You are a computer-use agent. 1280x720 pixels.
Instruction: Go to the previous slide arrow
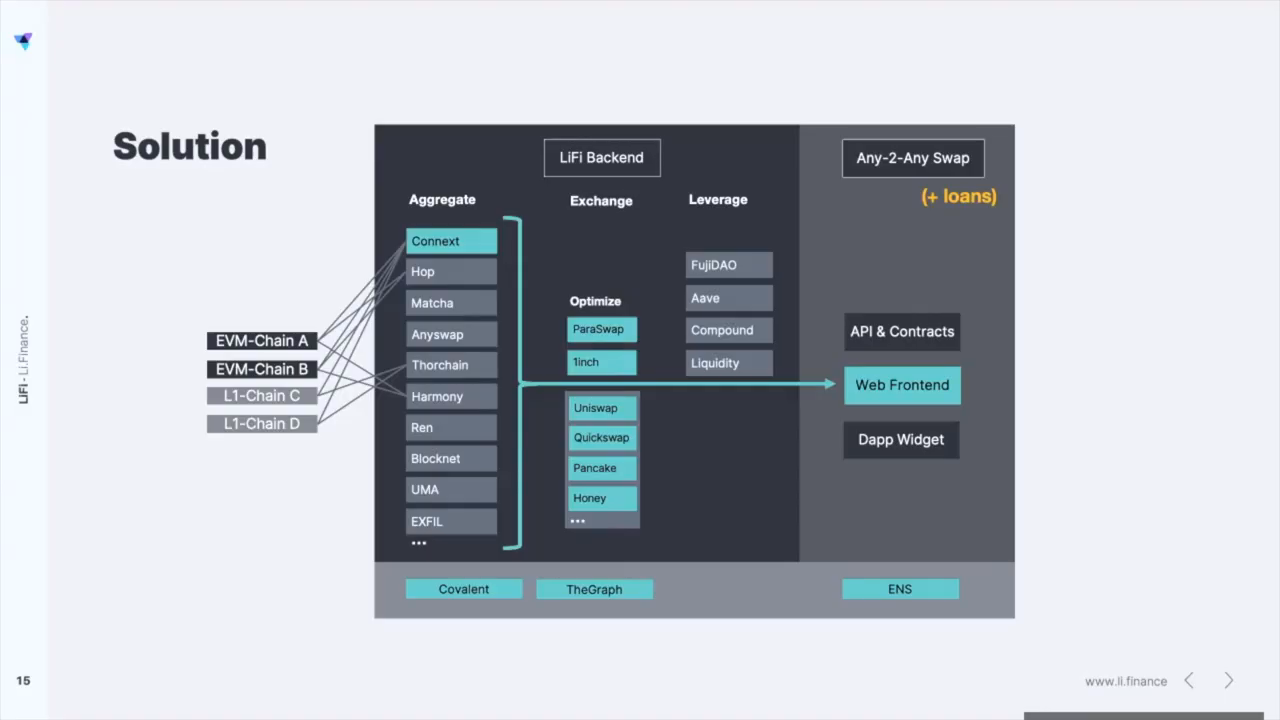coord(1189,681)
